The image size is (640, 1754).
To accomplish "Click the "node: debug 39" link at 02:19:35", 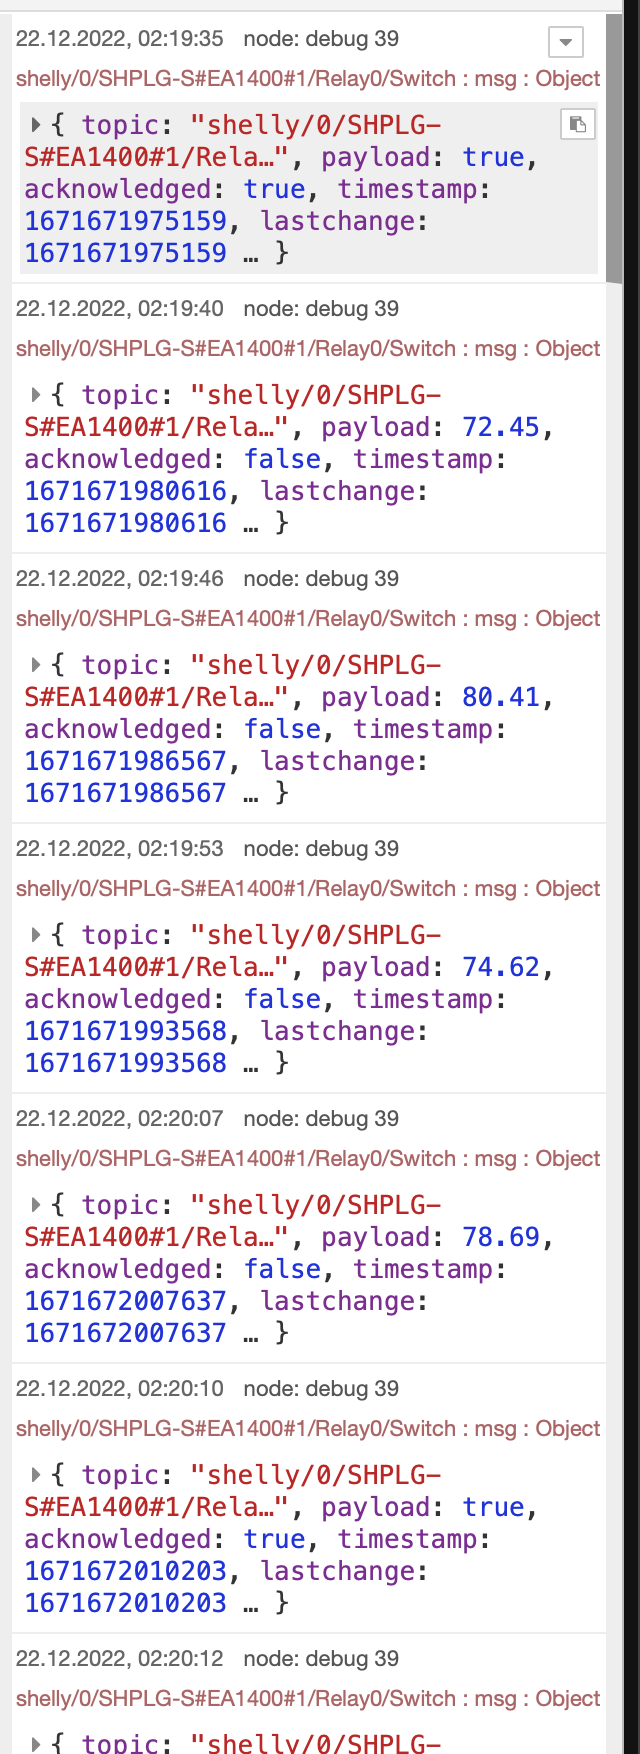I will point(321,39).
